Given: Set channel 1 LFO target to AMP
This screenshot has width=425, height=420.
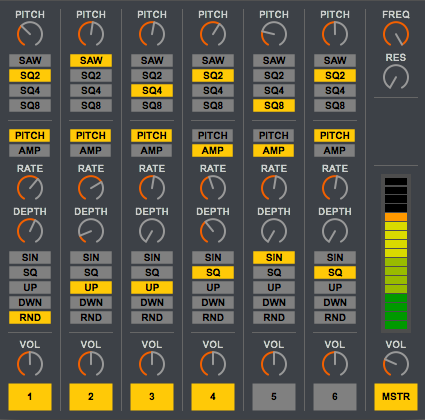Looking at the screenshot, I should pos(30,150).
